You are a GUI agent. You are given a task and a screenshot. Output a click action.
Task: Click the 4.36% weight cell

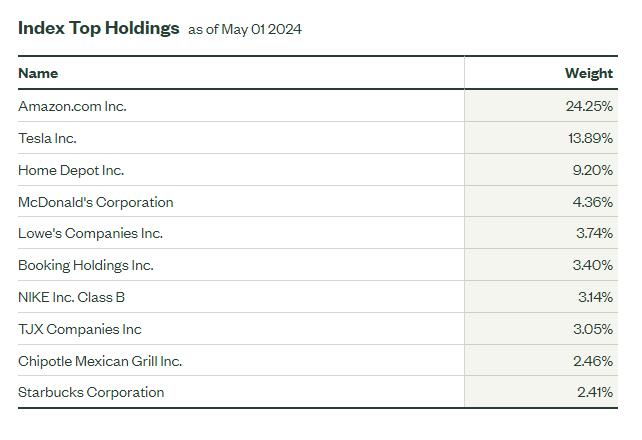pyautogui.click(x=592, y=202)
